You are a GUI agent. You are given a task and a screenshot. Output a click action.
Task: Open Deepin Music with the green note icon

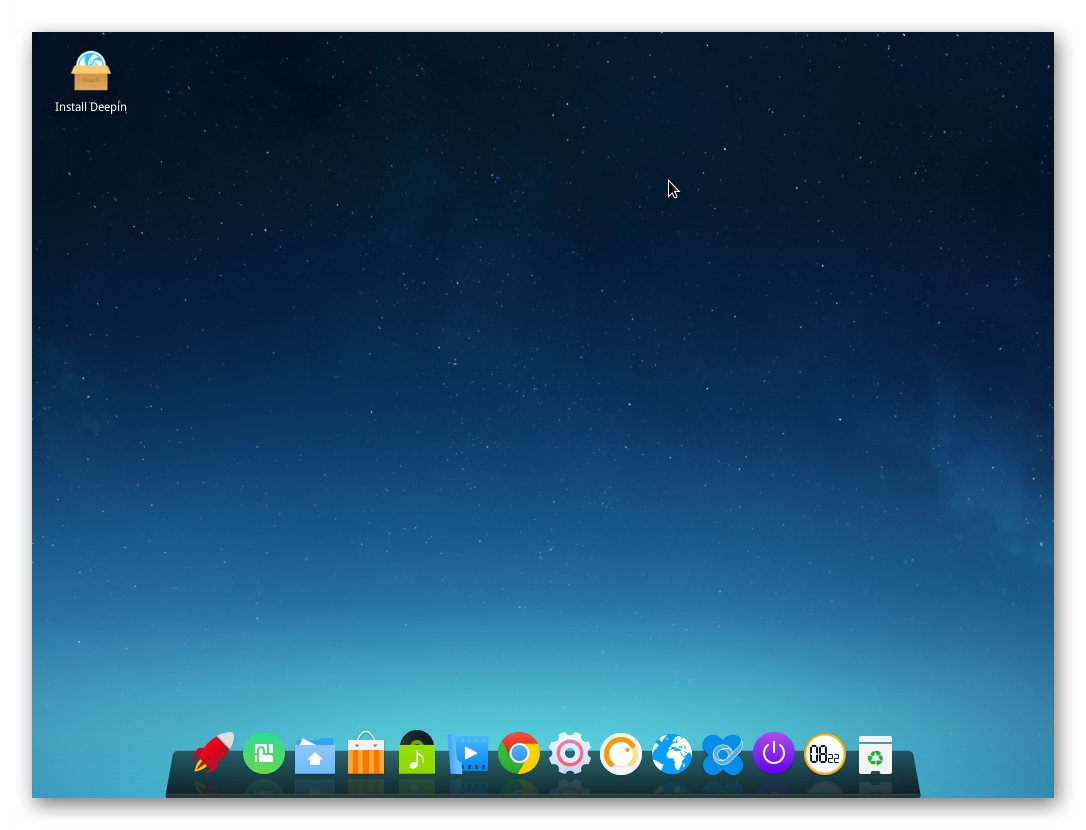[x=417, y=752]
